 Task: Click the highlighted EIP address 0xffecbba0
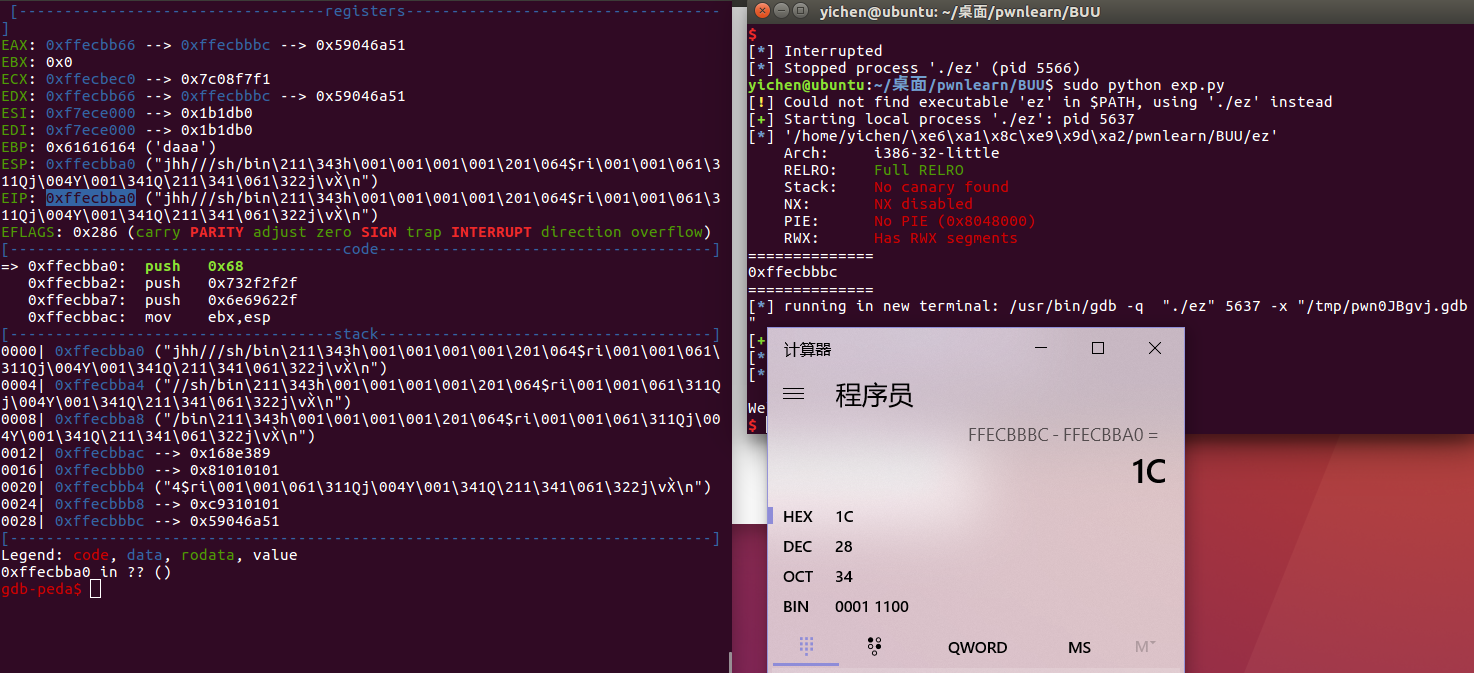tap(91, 198)
